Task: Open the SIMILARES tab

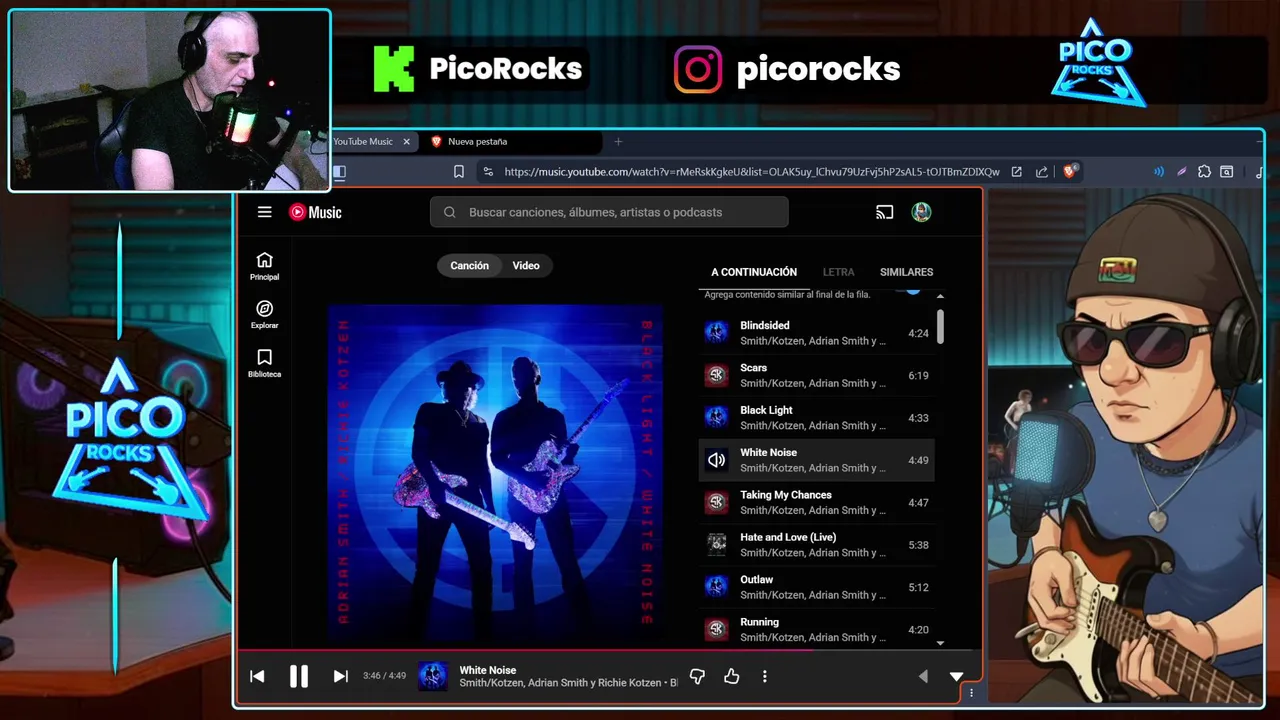Action: point(906,272)
